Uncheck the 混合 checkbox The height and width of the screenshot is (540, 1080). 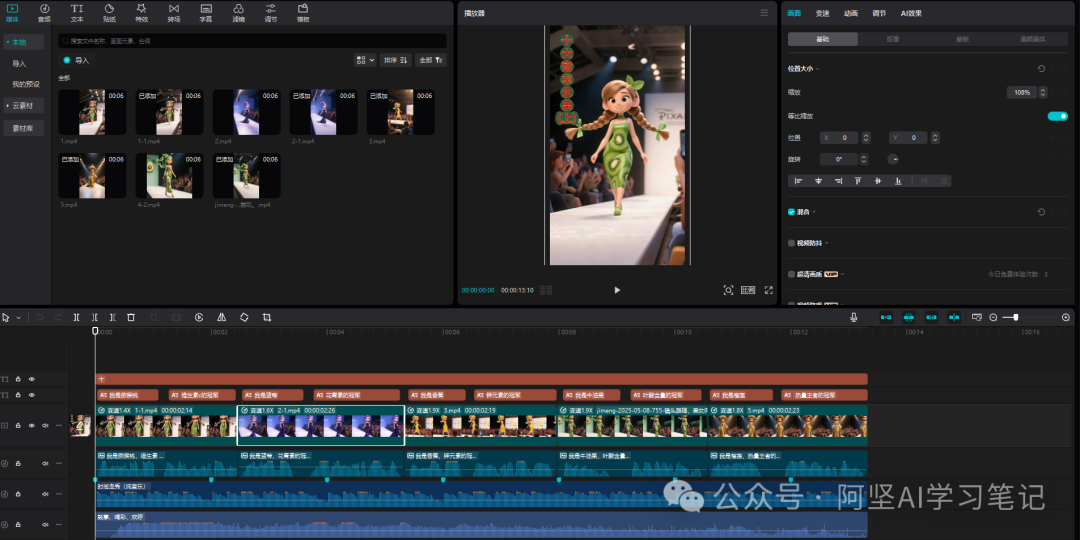(791, 212)
